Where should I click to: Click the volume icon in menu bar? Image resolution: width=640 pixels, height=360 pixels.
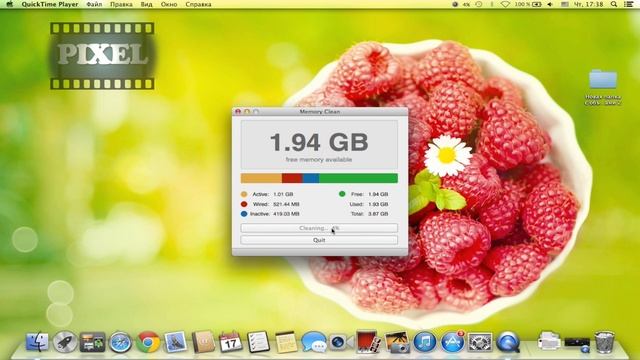click(x=550, y=4)
